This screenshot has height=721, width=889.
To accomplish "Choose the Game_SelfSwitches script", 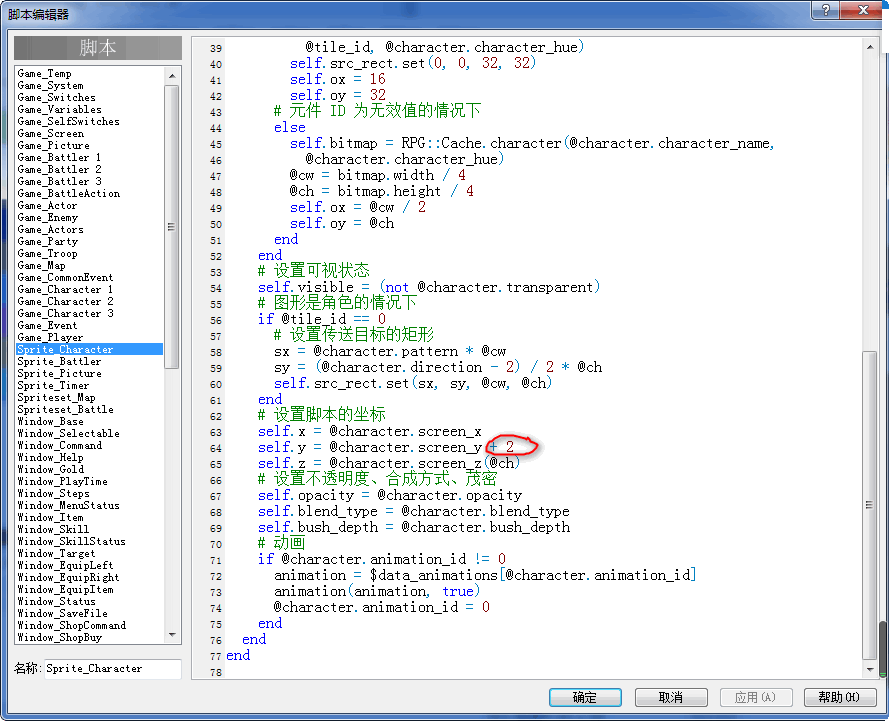I will coord(69,121).
